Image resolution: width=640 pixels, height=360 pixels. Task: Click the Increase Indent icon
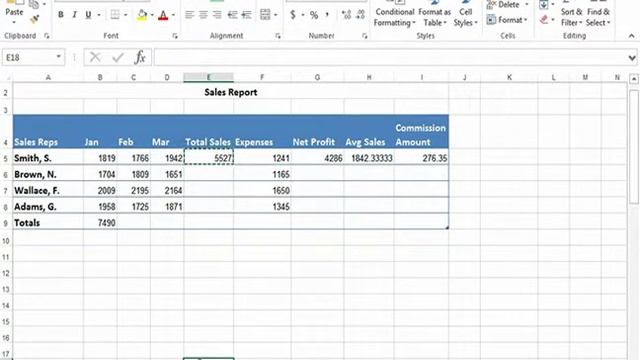246,15
